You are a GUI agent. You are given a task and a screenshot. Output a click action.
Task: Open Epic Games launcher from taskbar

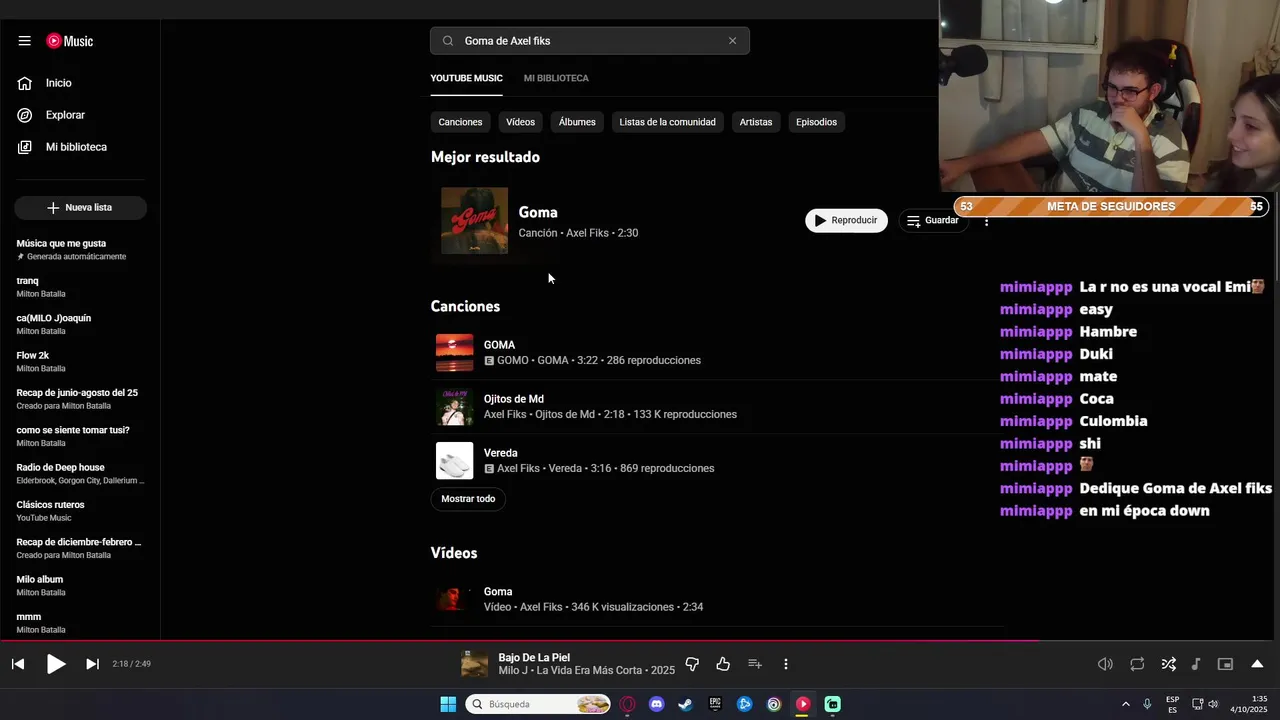(715, 704)
